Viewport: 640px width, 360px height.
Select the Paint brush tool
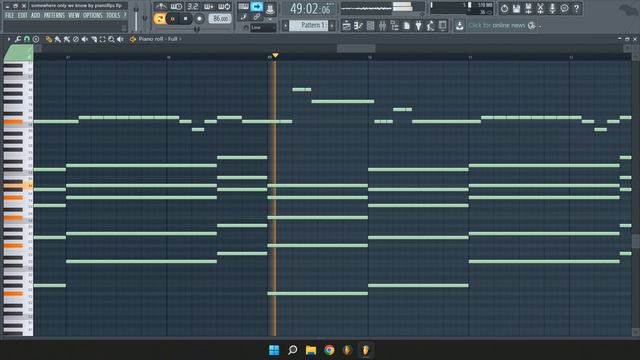(x=58, y=39)
